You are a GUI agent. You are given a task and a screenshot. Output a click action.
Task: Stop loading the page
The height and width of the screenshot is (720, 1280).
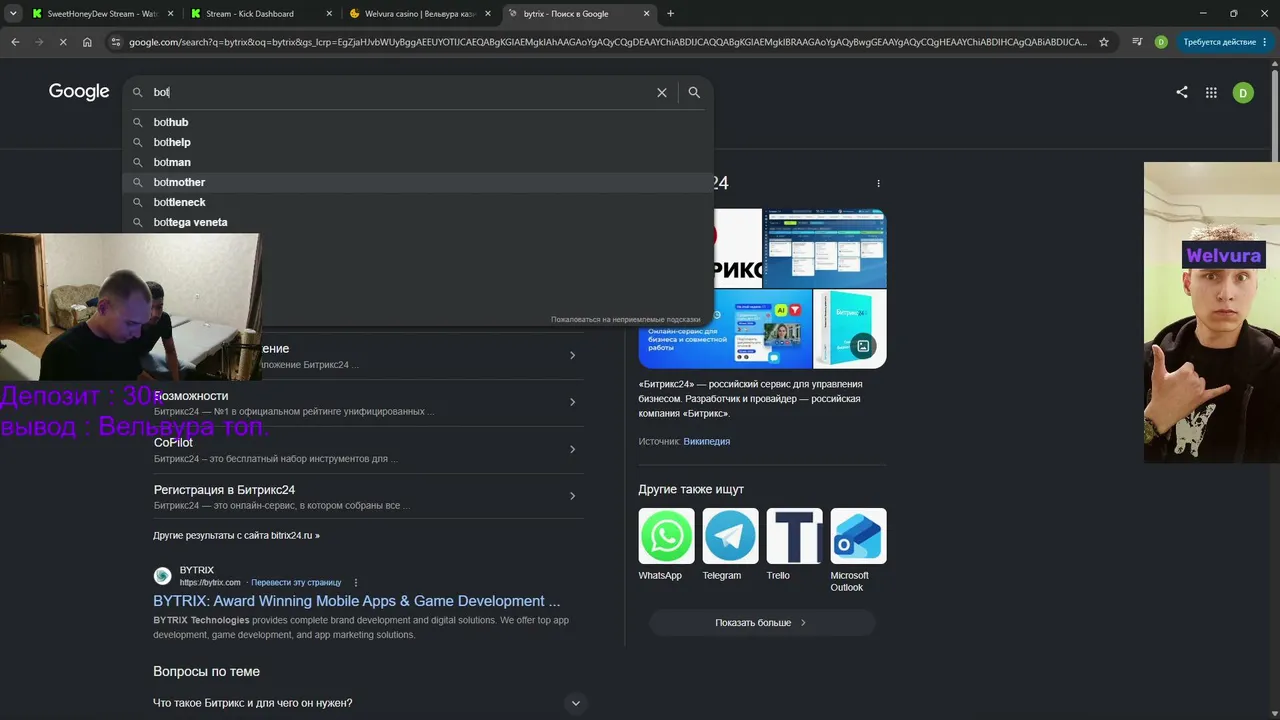tap(63, 42)
